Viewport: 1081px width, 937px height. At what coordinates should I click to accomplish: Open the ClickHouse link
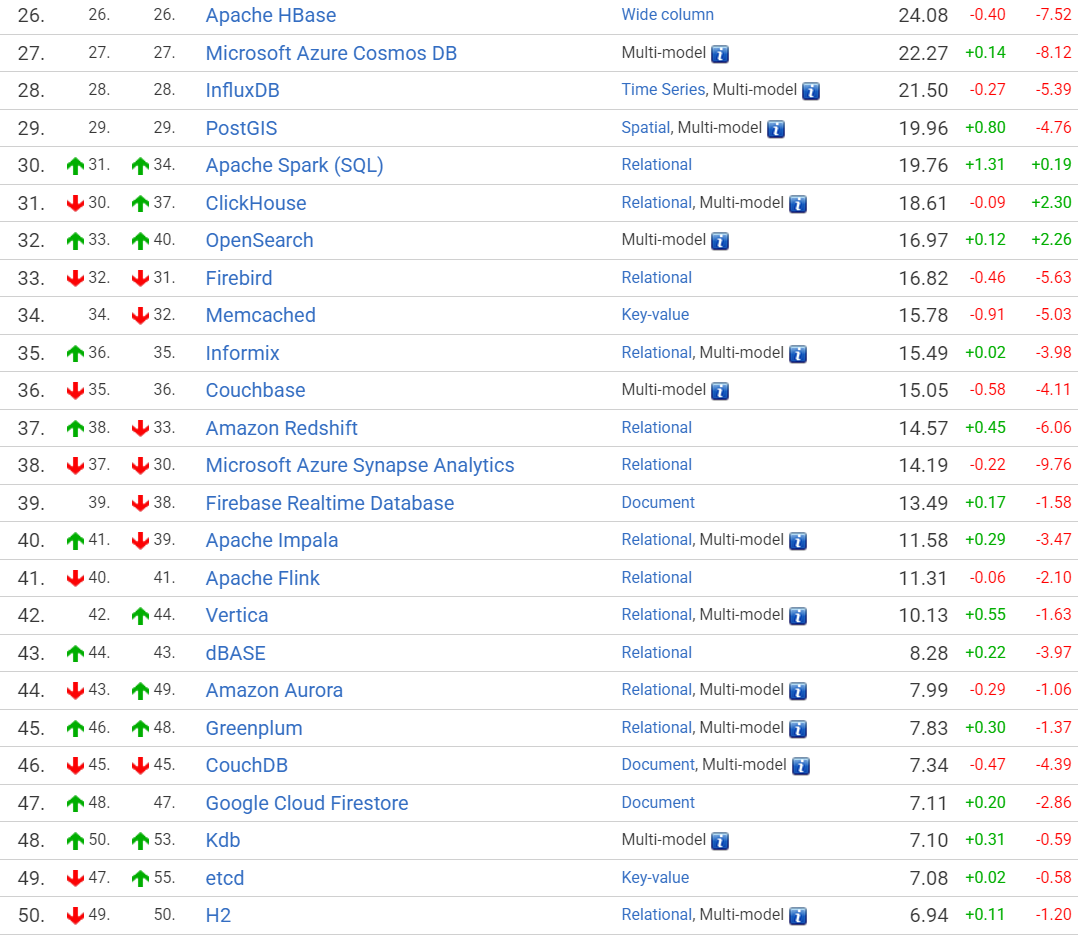[256, 203]
